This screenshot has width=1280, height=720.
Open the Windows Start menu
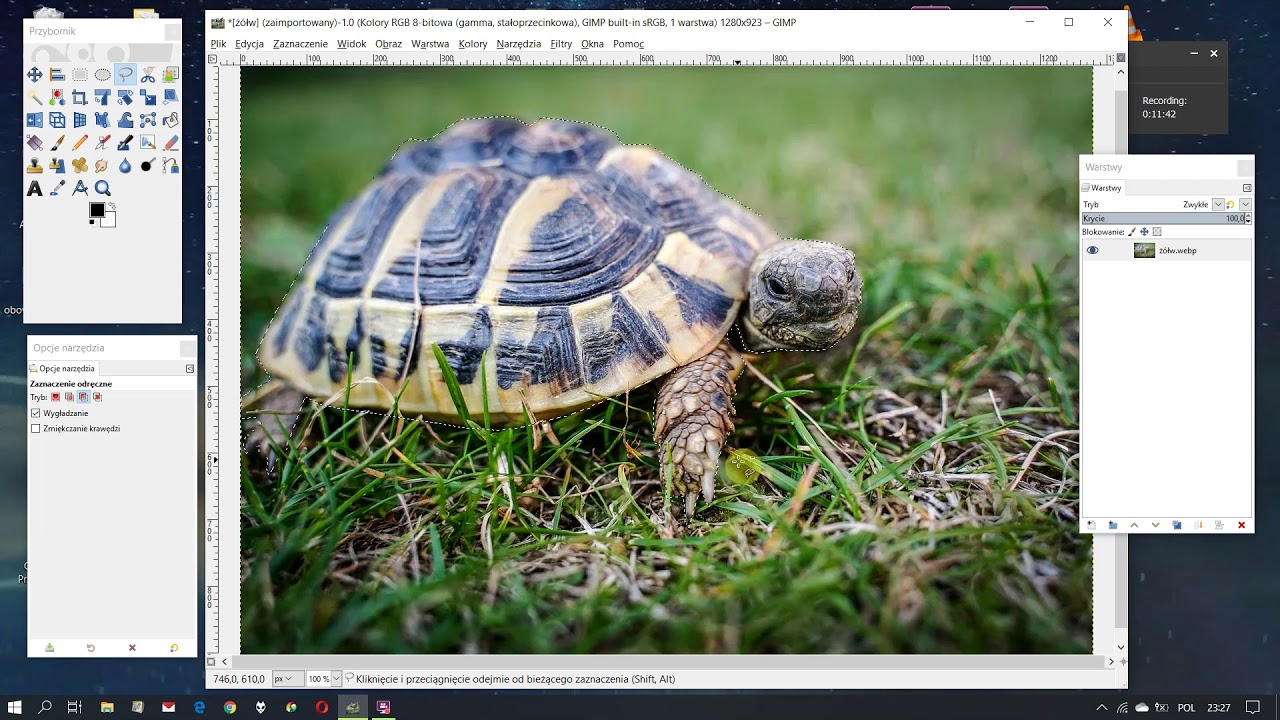14,707
